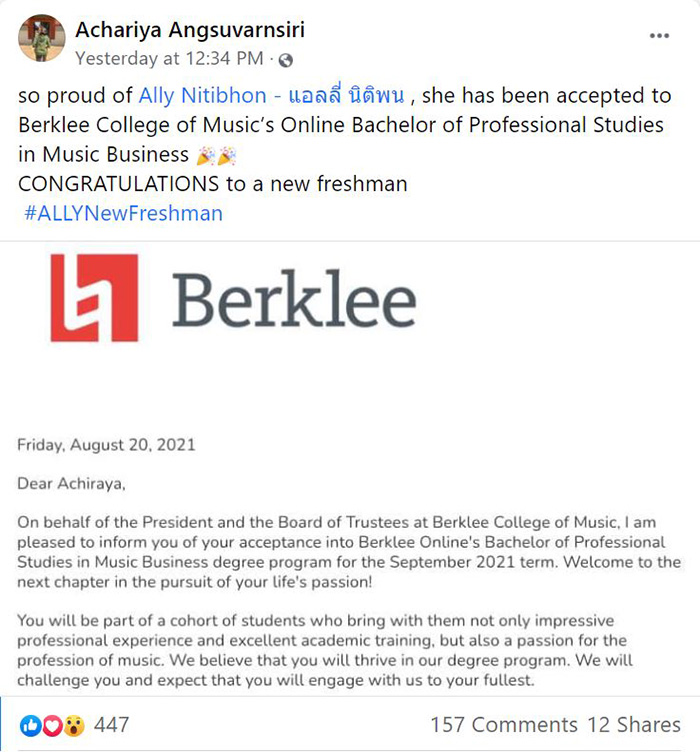The width and height of the screenshot is (700, 752).
Task: Click the red Berklee logo icon
Action: point(95,298)
